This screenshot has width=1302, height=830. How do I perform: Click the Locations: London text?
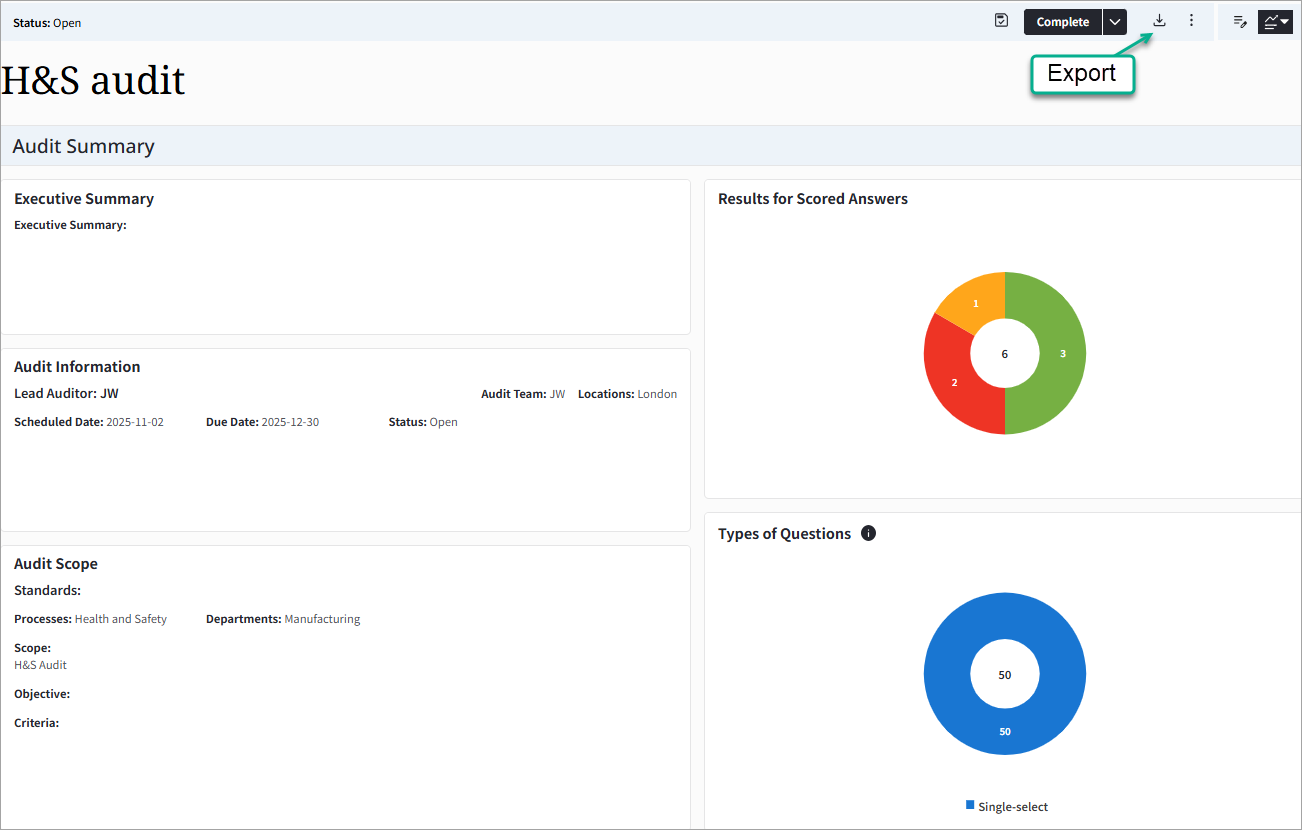point(627,394)
